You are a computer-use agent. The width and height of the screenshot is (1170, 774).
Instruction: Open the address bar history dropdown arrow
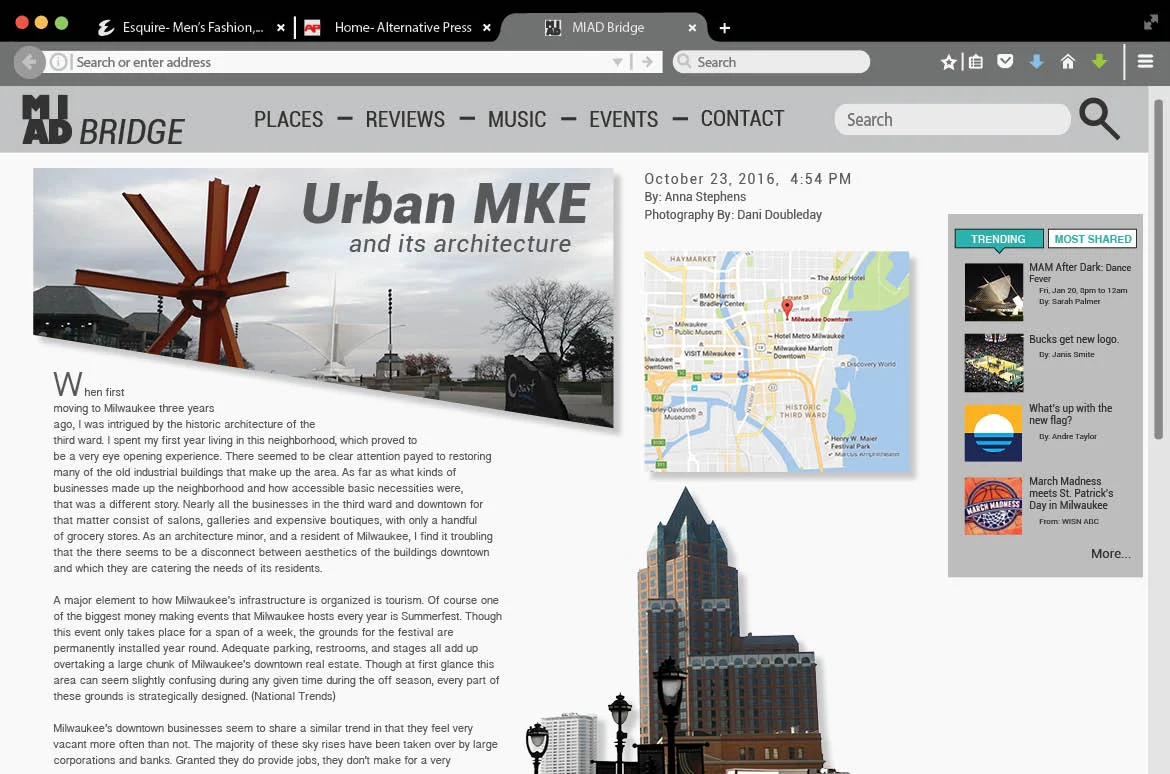pyautogui.click(x=617, y=62)
